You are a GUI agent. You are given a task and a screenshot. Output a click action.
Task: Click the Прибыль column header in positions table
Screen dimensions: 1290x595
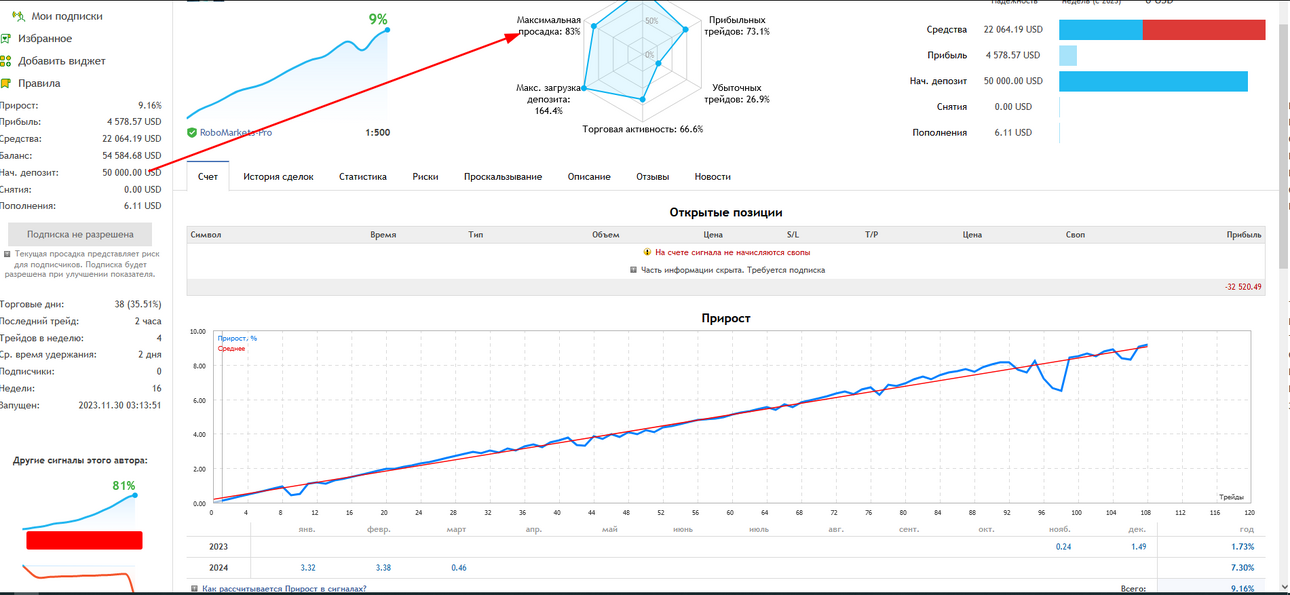coord(1244,235)
